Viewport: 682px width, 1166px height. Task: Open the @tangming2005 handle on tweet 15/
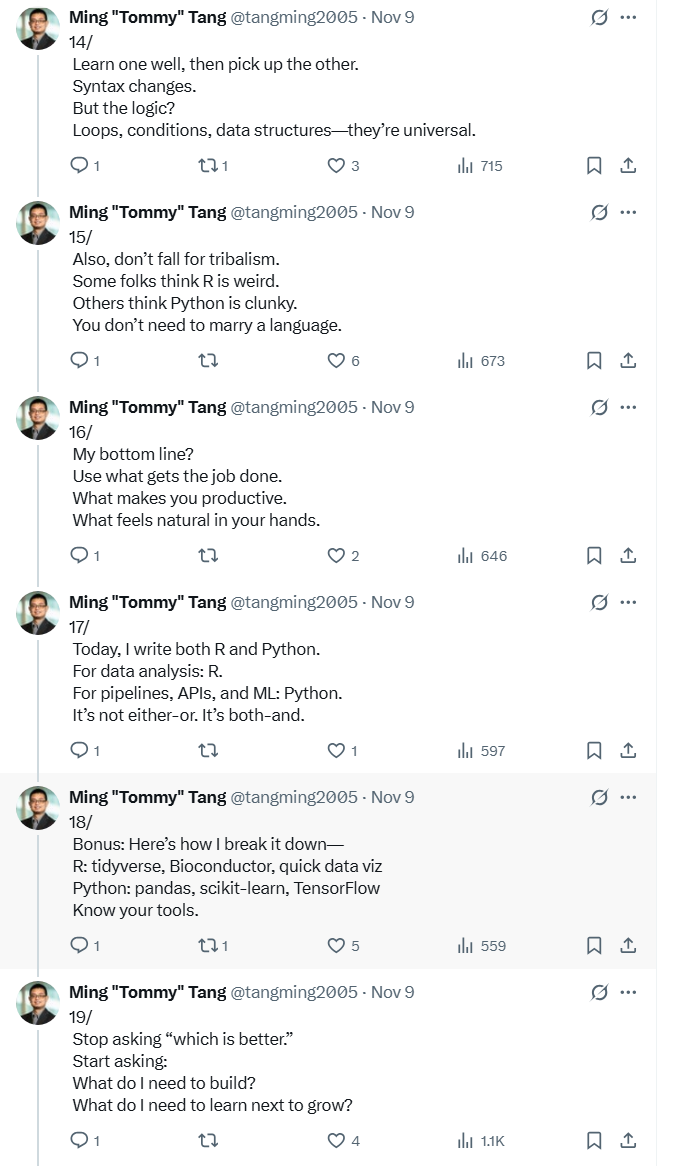[294, 212]
